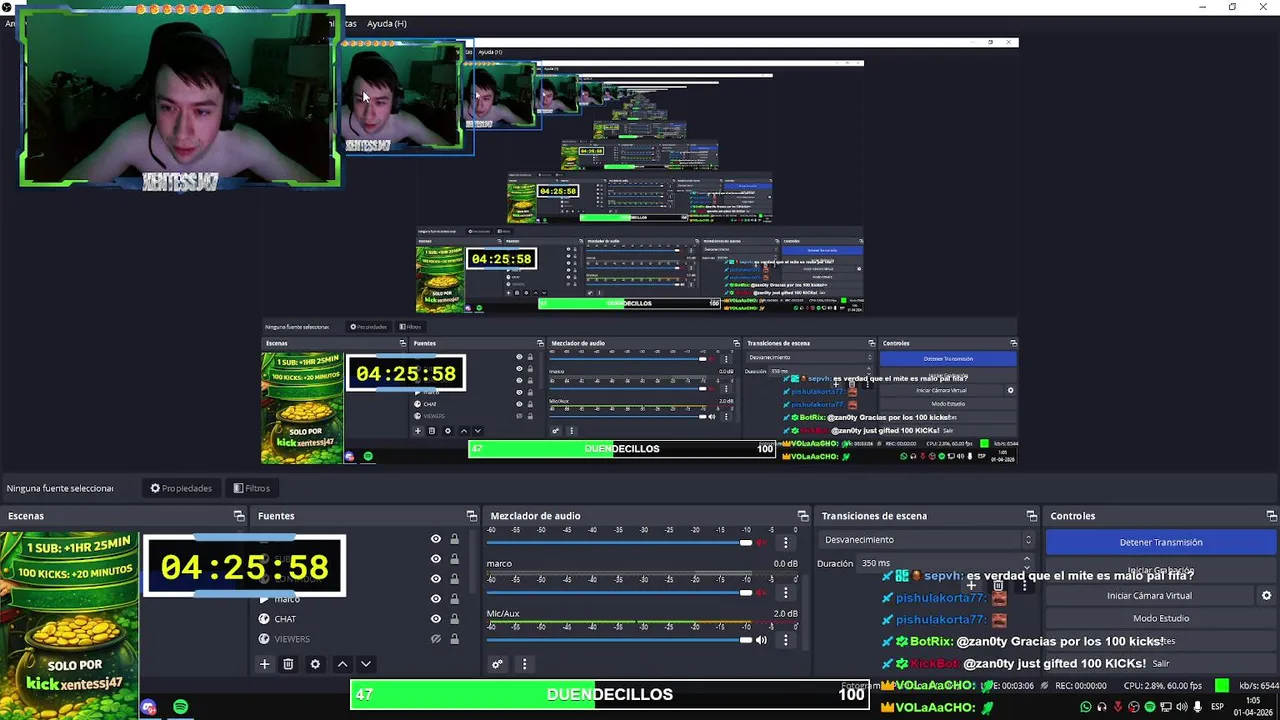Undock the Escenas panel

tap(239, 516)
